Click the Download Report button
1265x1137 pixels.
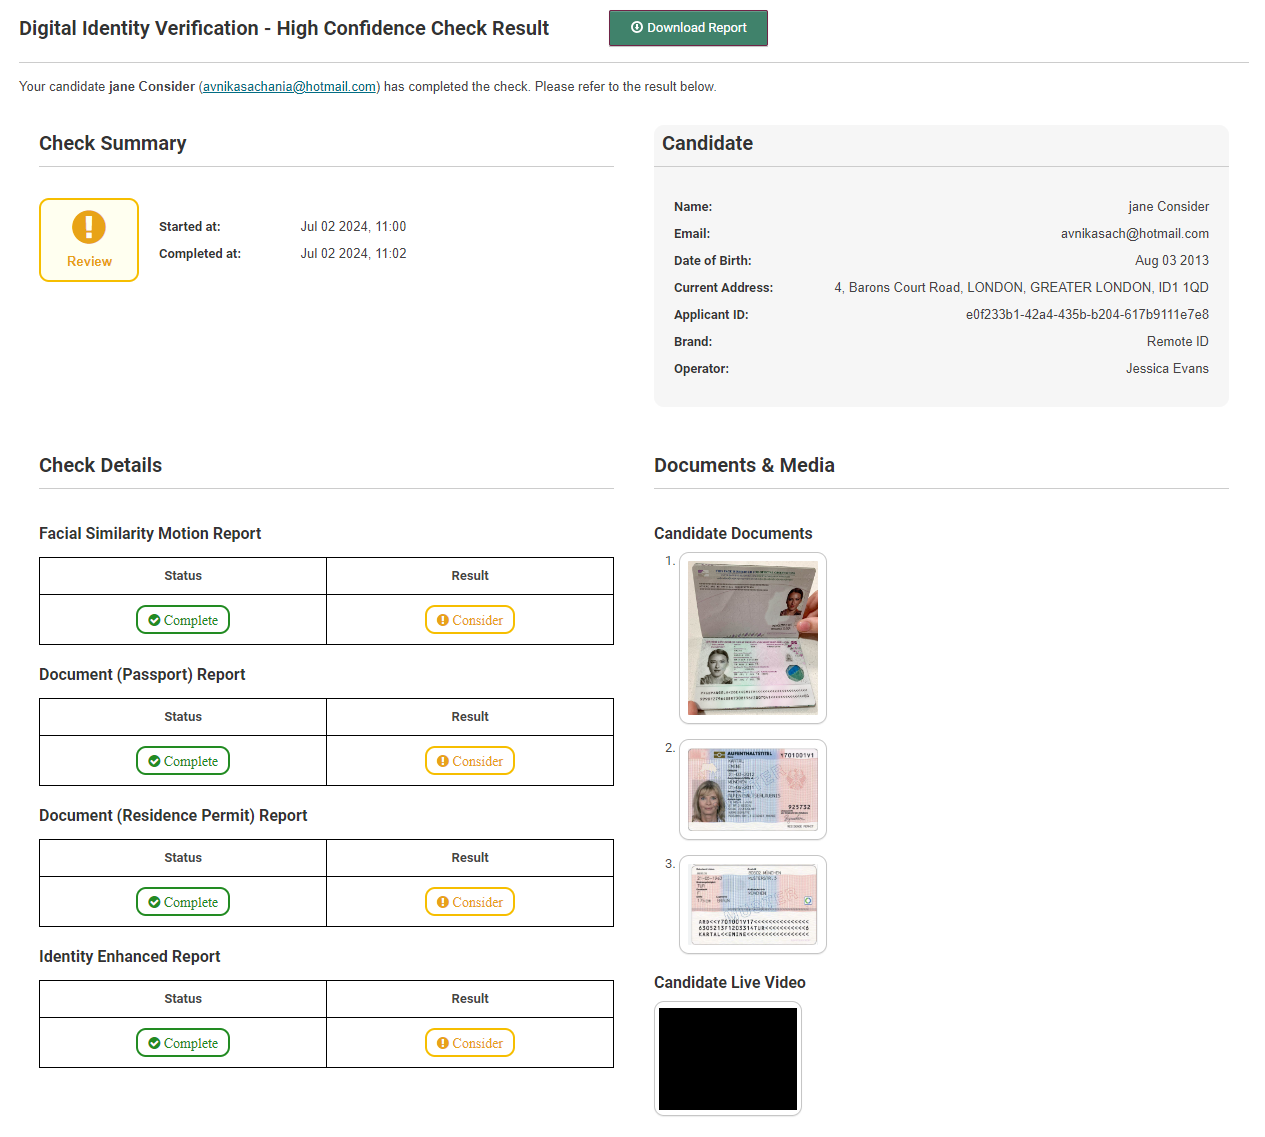(688, 28)
